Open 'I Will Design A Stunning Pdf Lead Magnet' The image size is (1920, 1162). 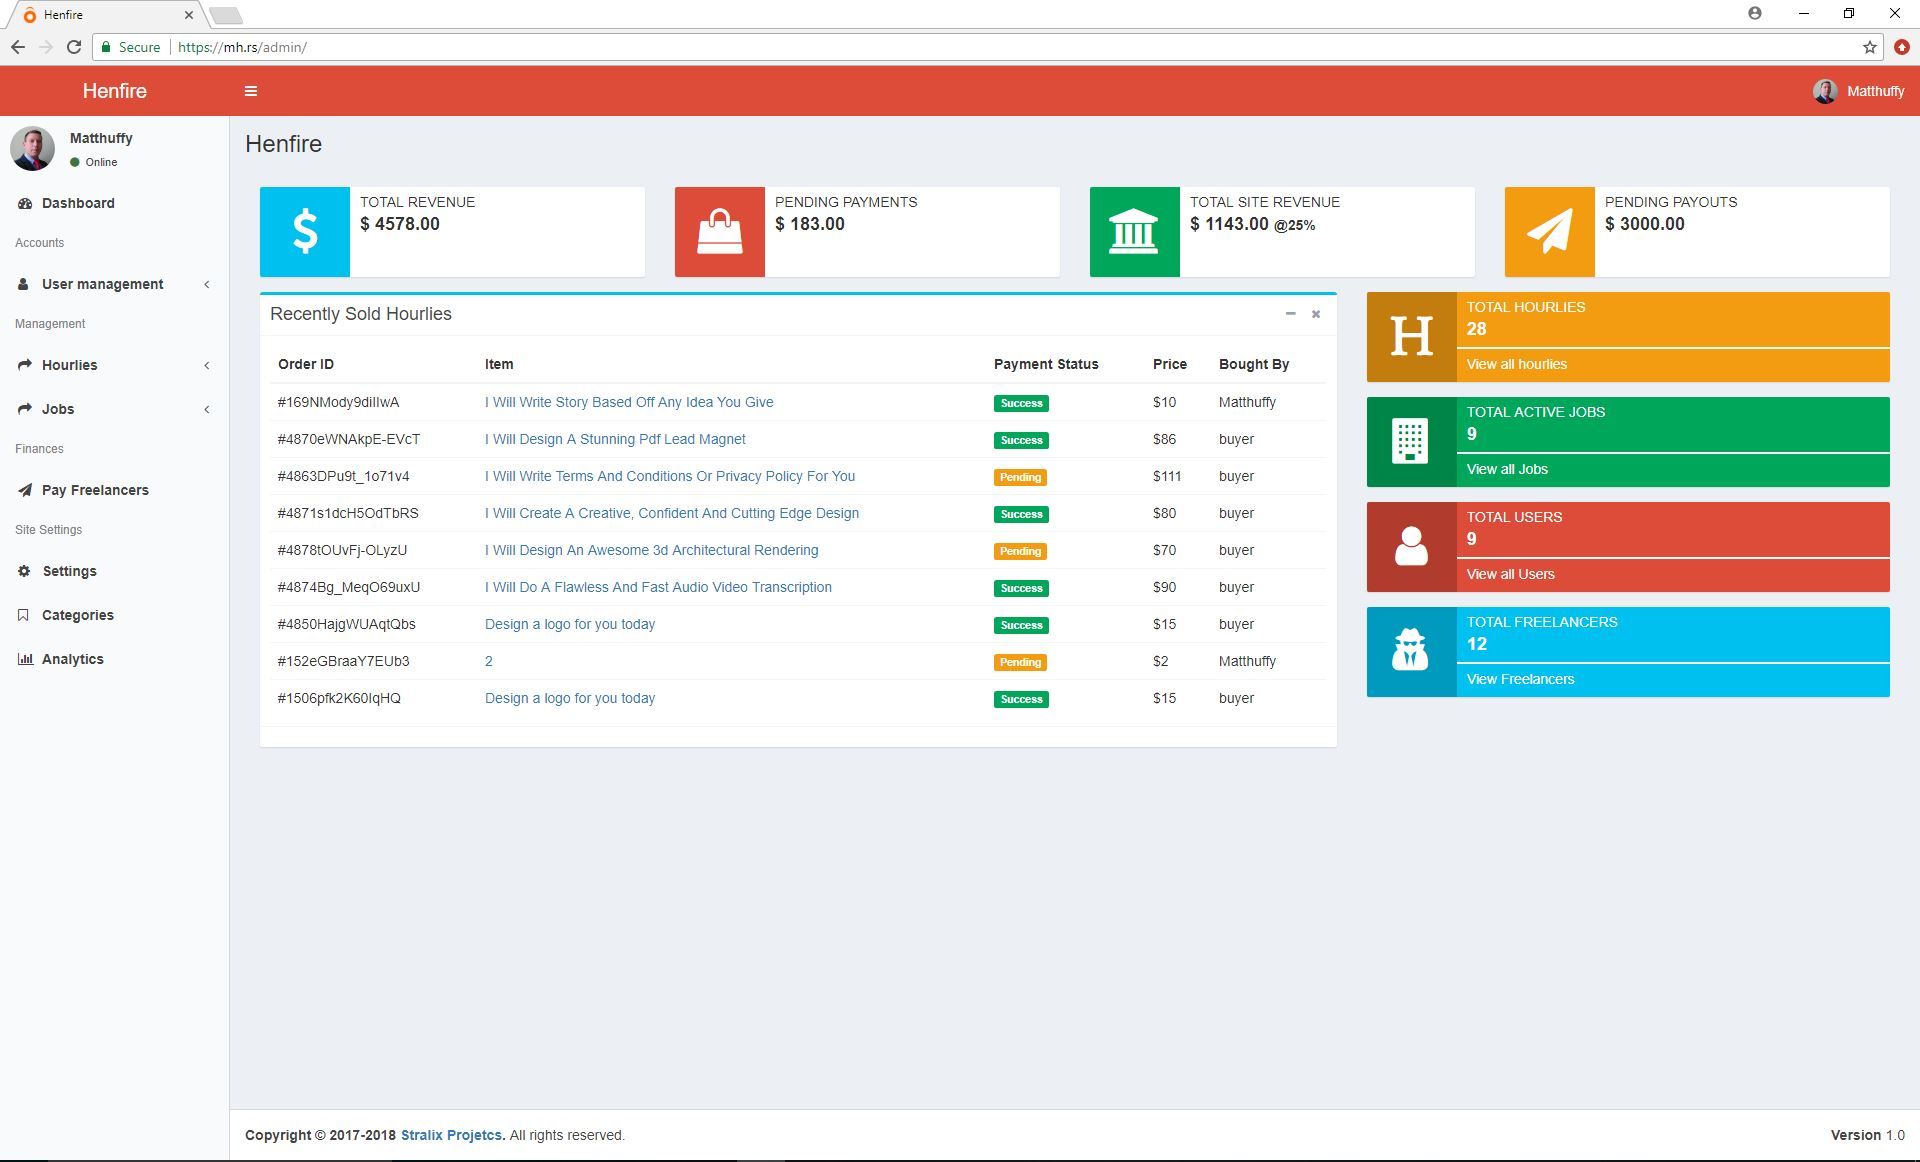click(615, 439)
